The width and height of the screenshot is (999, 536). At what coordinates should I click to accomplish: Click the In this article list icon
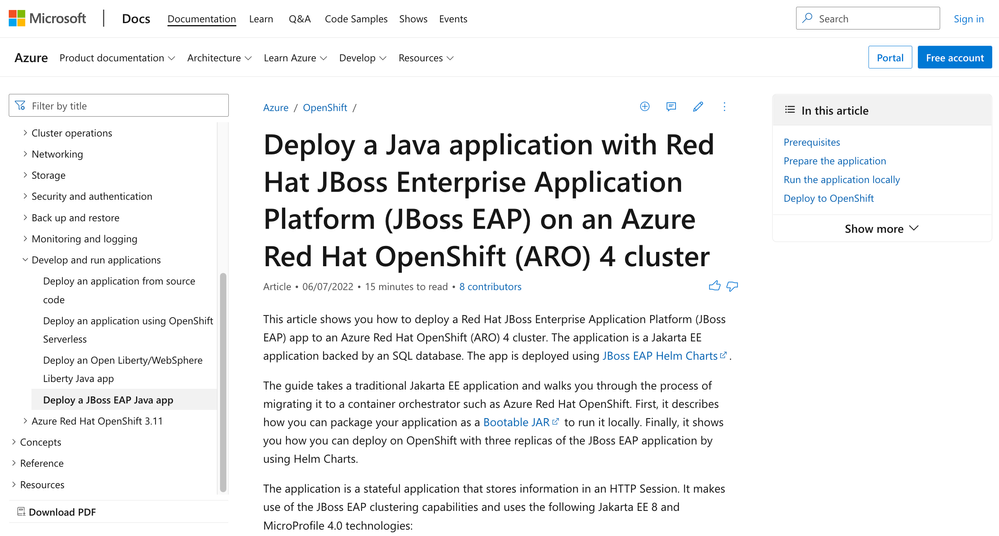click(x=789, y=110)
